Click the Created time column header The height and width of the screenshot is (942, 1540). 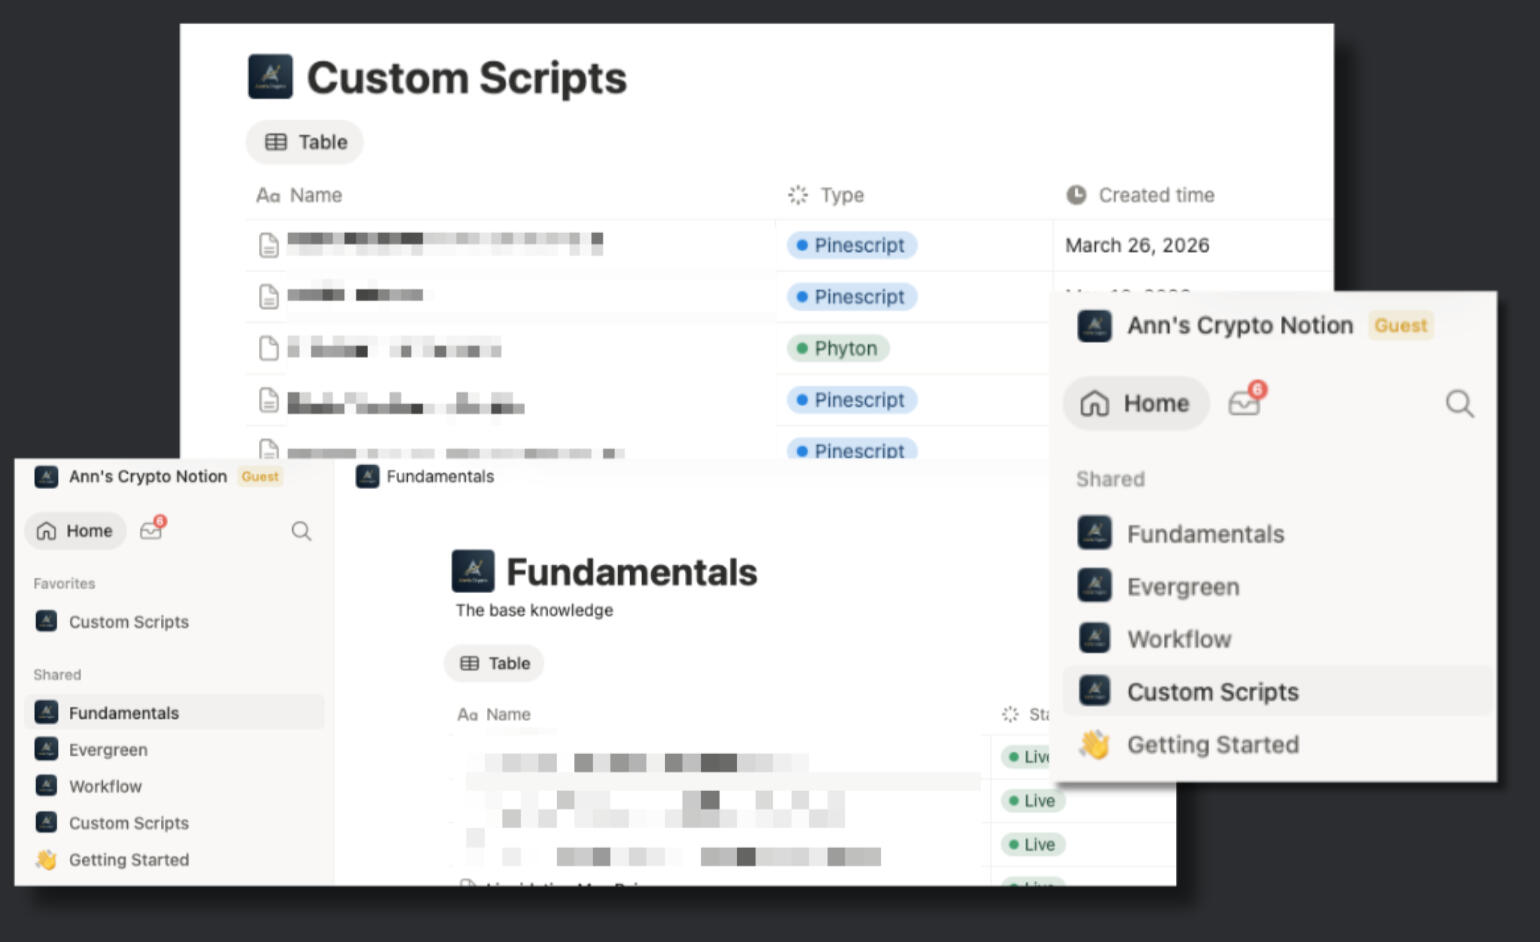(x=1140, y=195)
